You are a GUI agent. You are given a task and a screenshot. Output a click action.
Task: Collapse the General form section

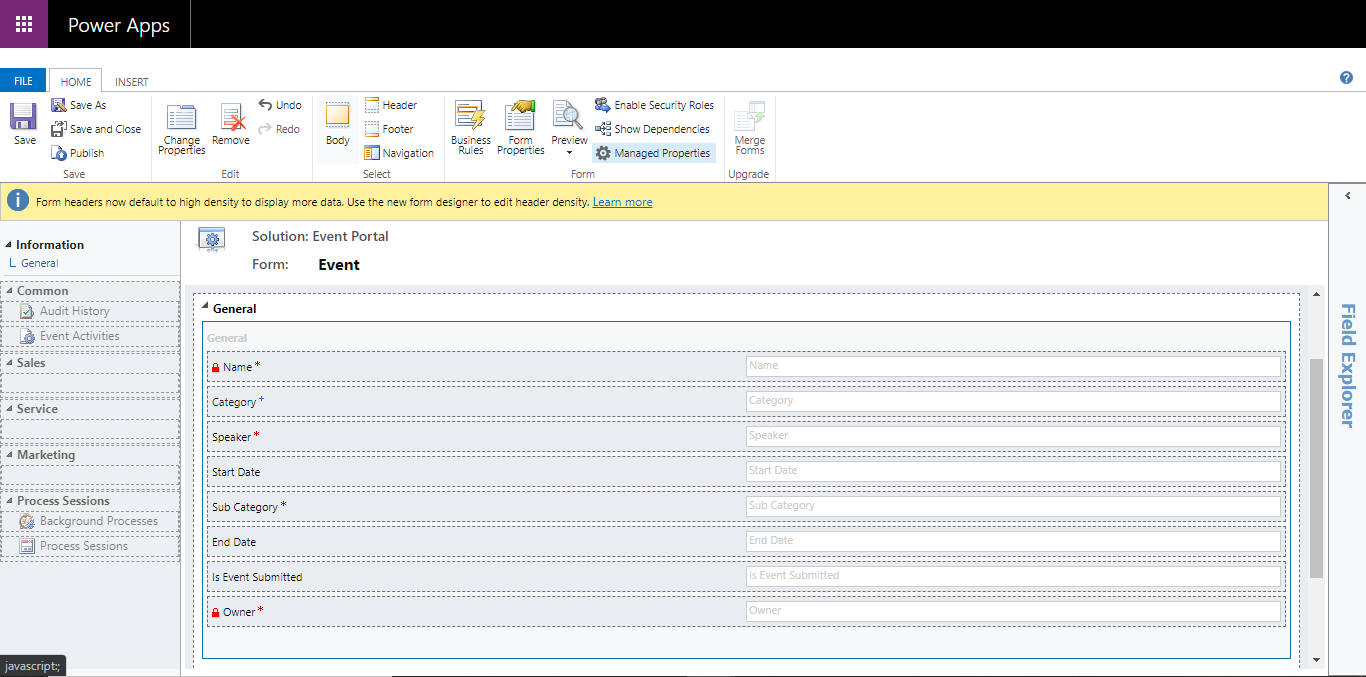point(204,308)
